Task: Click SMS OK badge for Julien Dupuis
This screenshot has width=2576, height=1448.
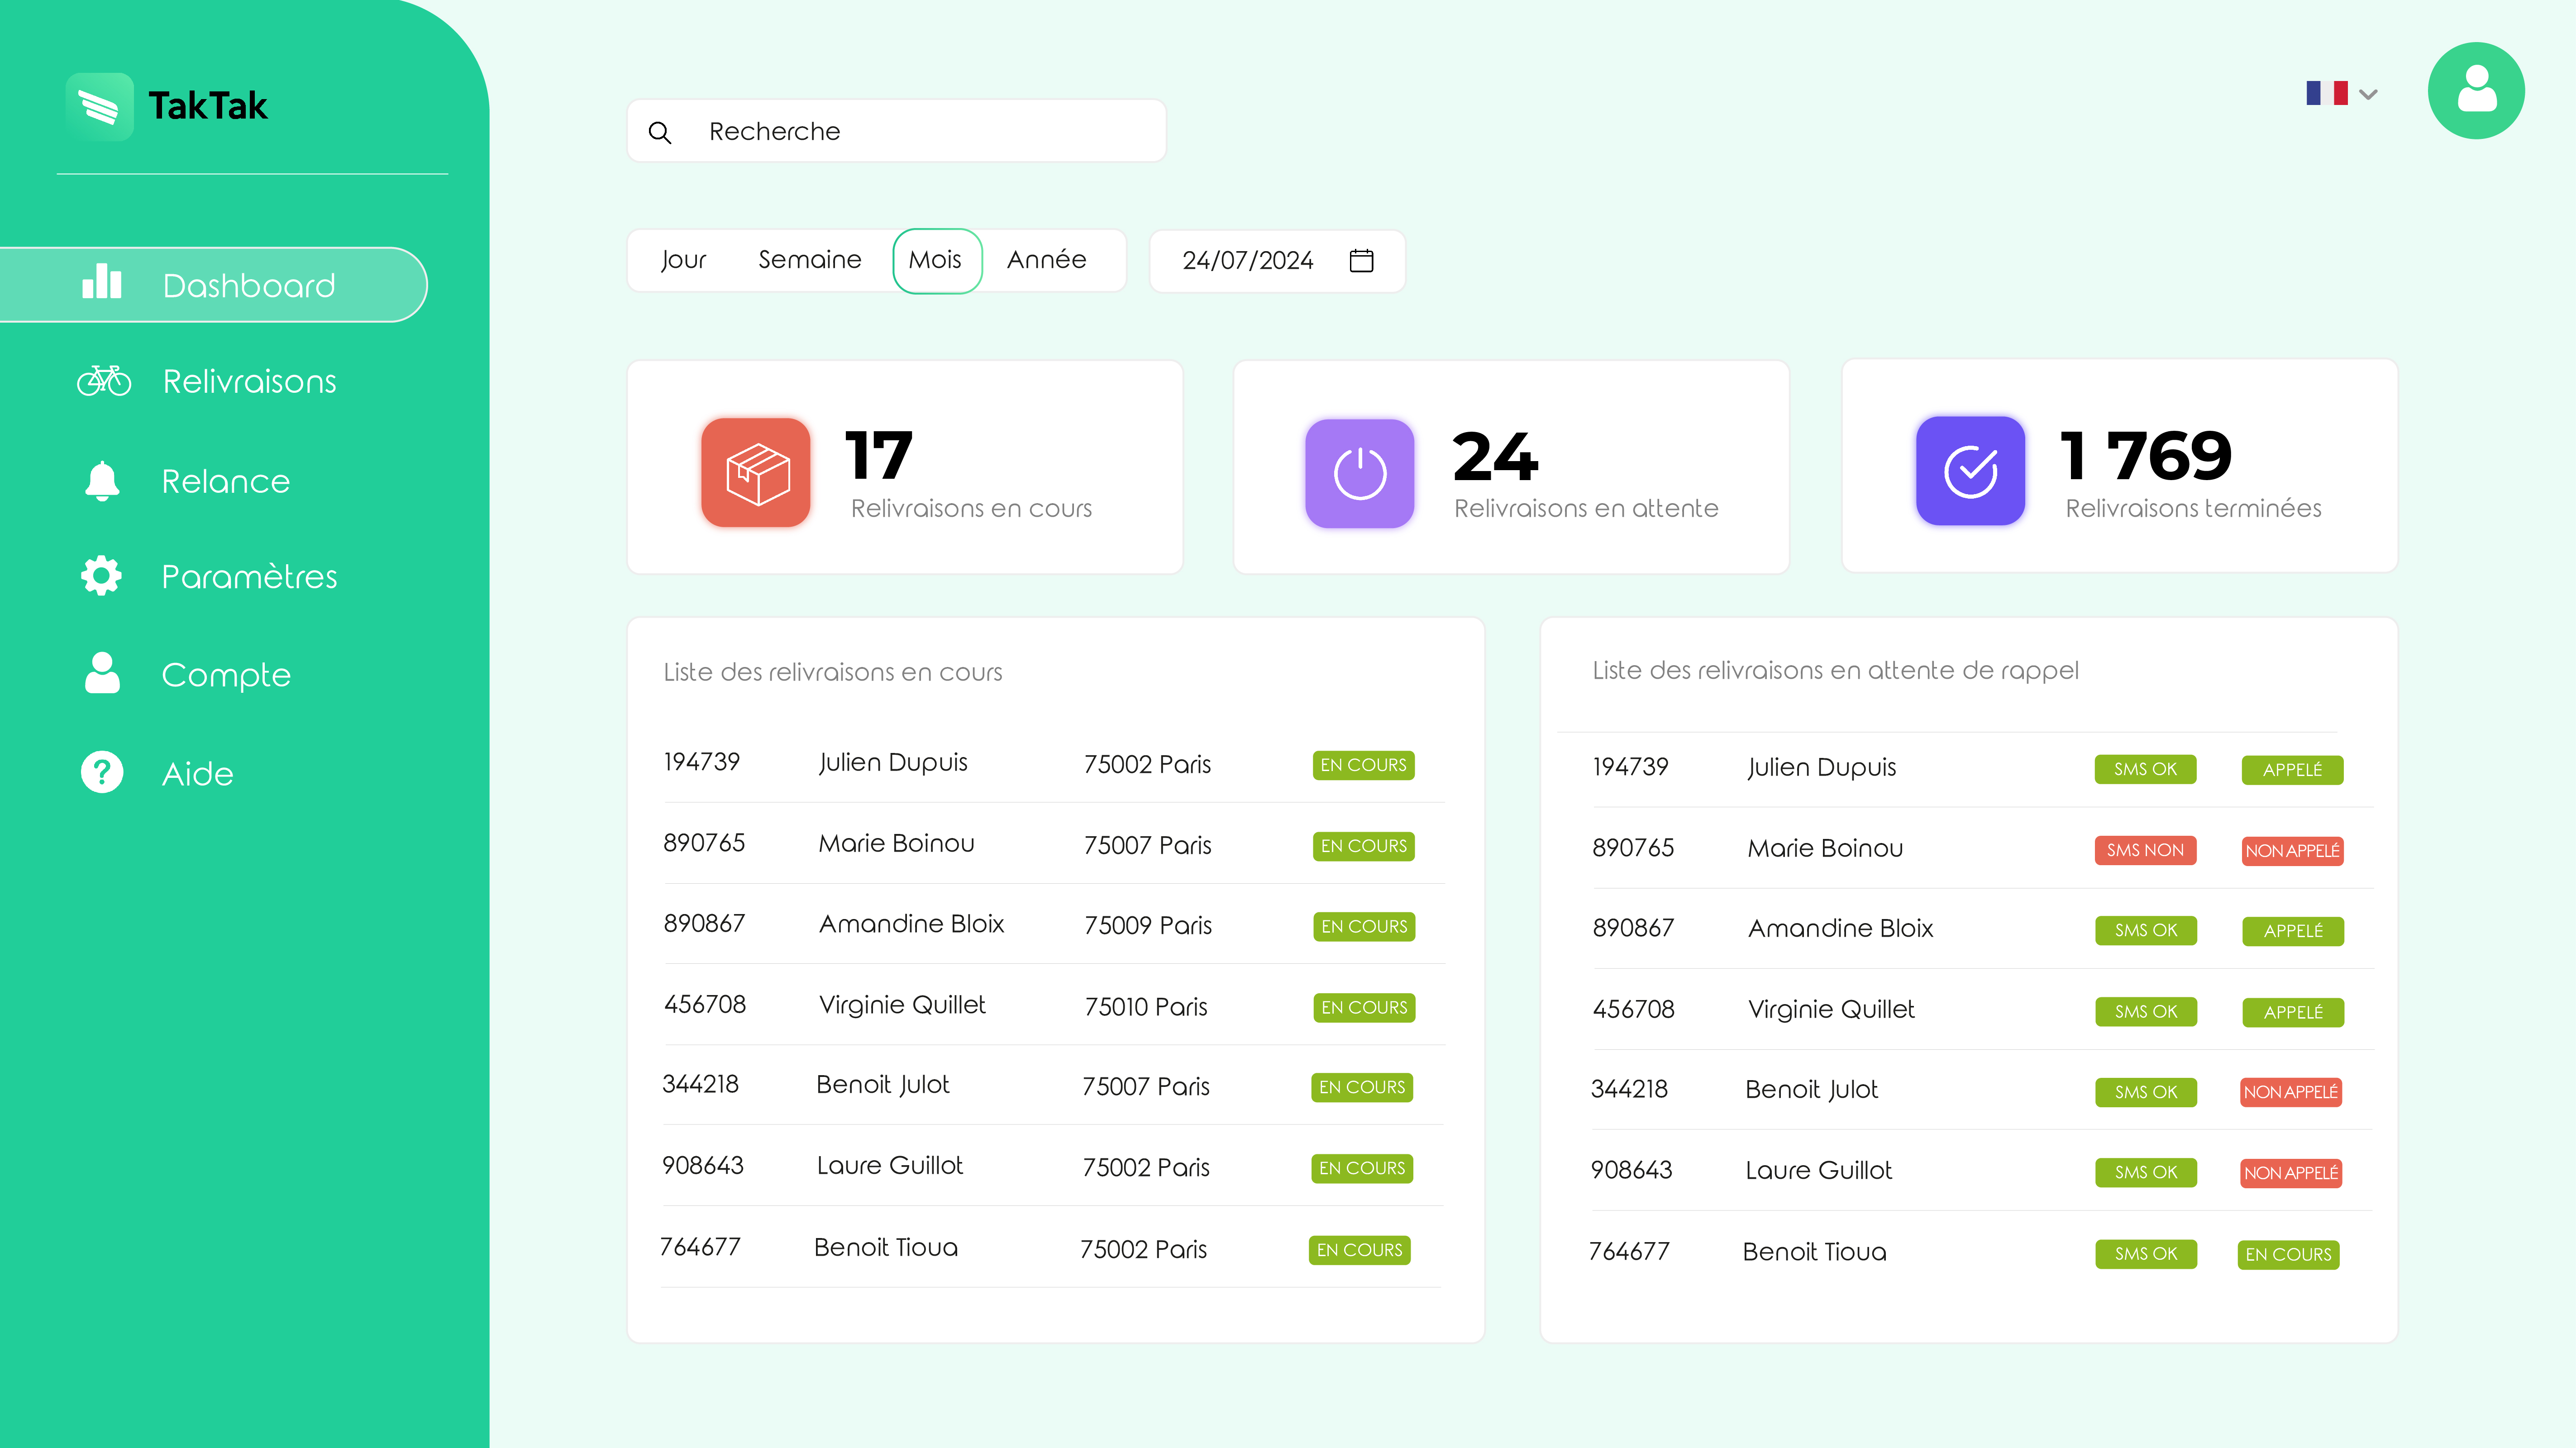Action: (2145, 769)
